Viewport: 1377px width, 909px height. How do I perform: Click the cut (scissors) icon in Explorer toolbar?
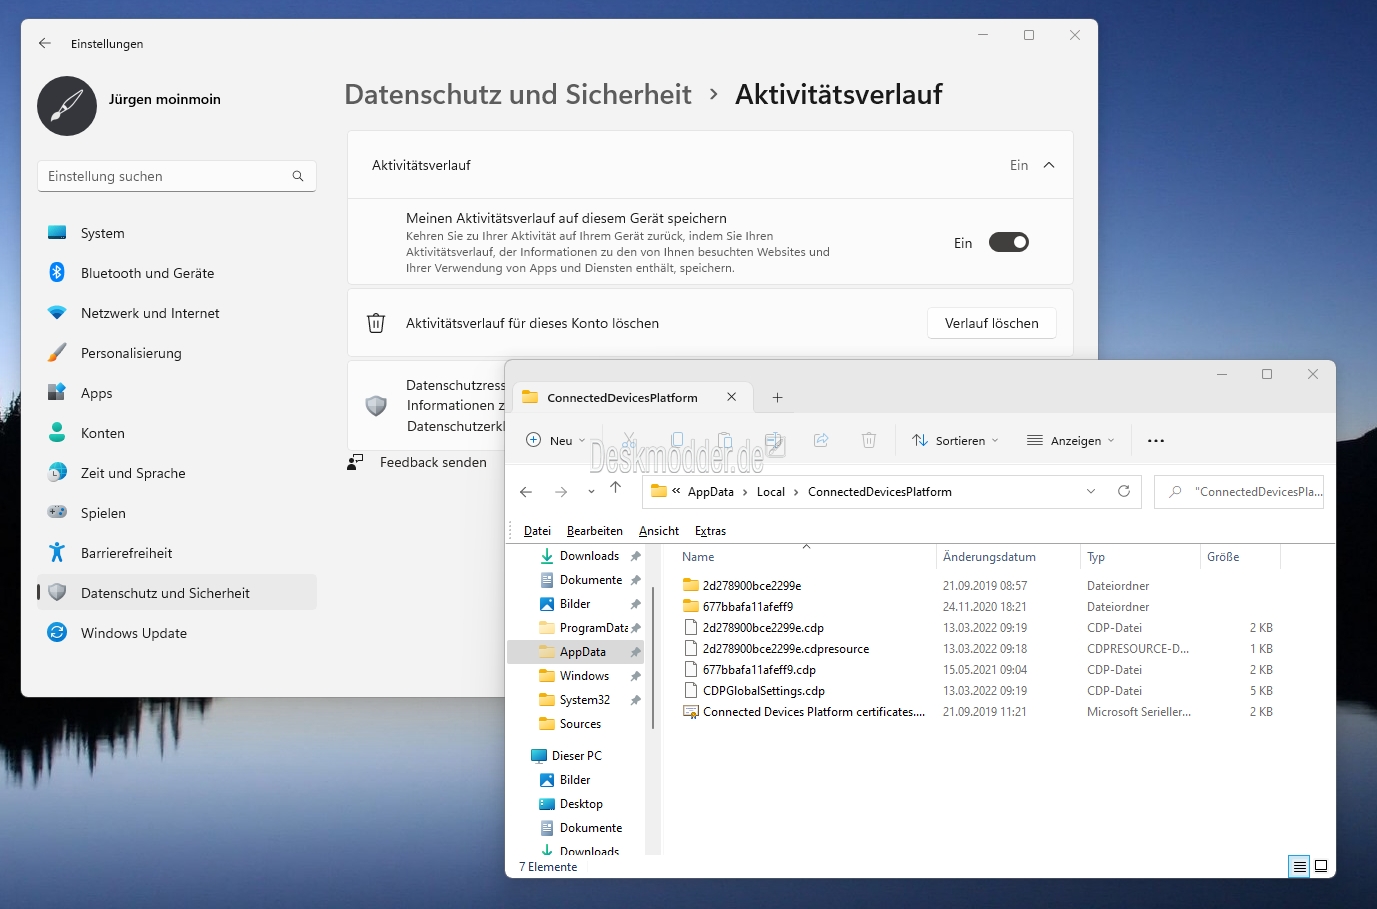pos(629,440)
